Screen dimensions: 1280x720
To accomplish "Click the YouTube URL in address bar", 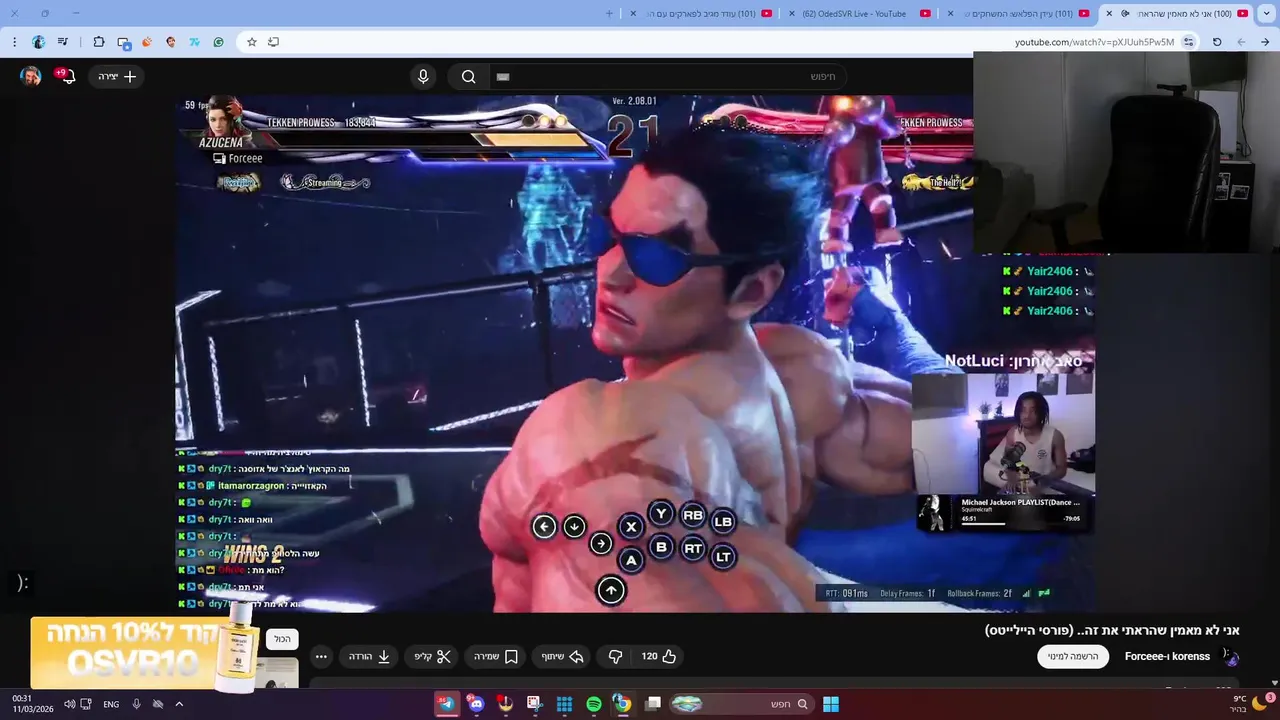I will tap(1094, 42).
